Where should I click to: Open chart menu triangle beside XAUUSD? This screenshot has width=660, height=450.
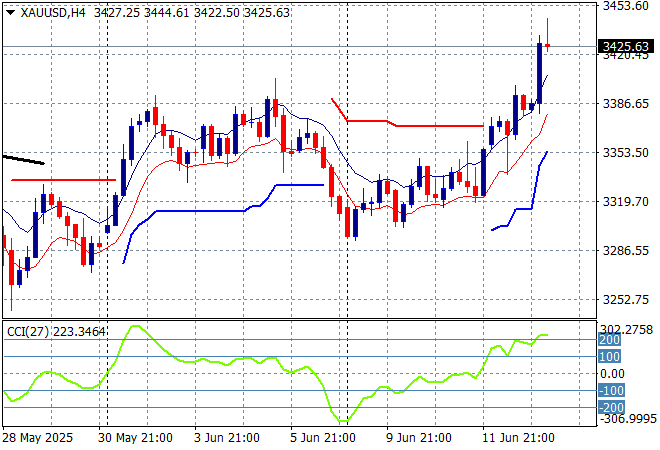pyautogui.click(x=11, y=13)
